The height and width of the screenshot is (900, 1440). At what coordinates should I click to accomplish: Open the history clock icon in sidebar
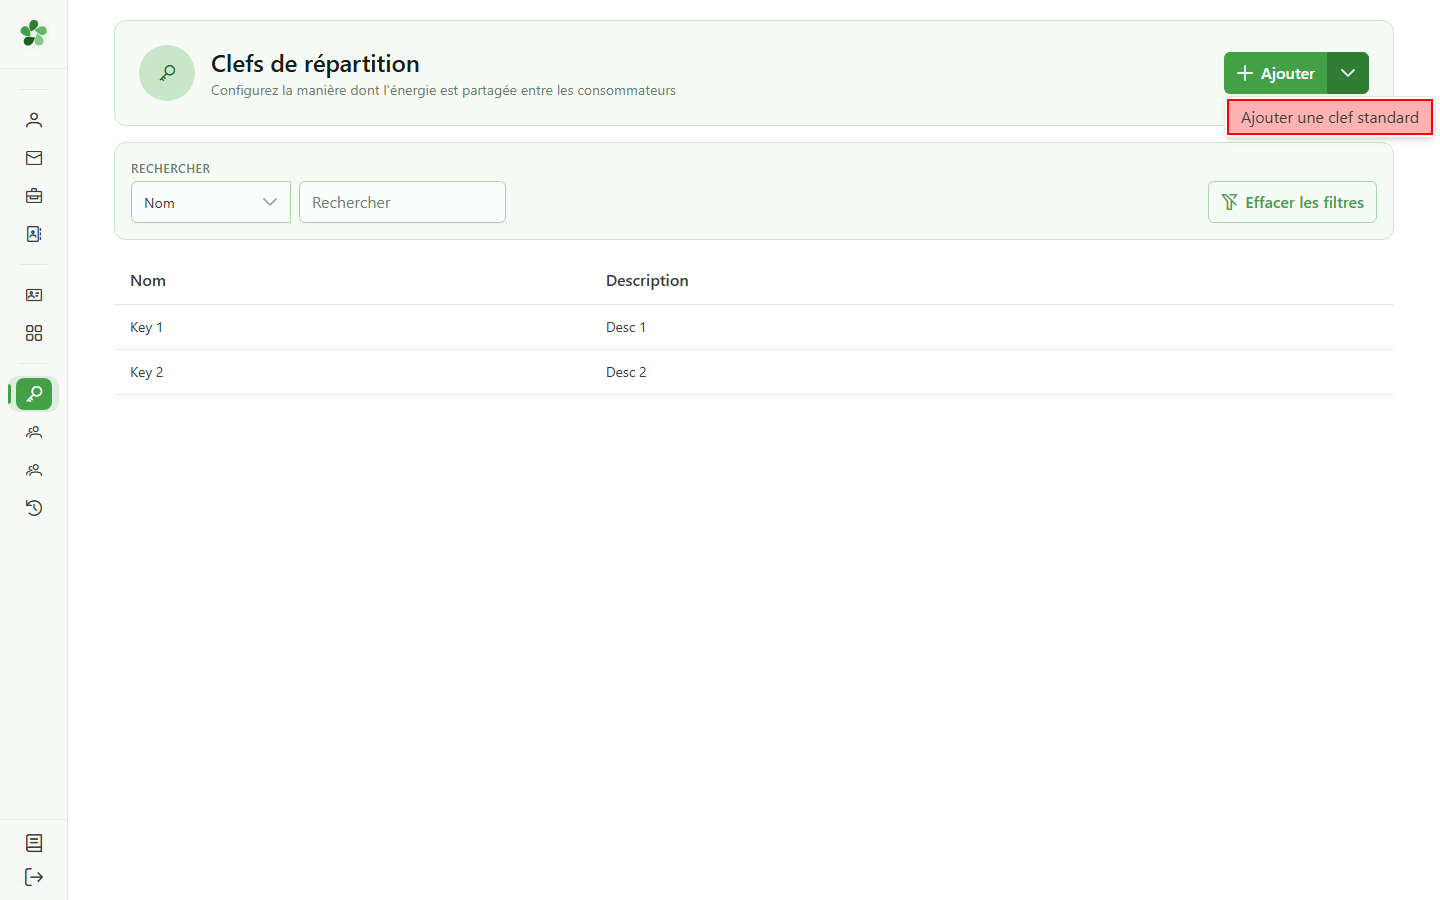pyautogui.click(x=34, y=508)
